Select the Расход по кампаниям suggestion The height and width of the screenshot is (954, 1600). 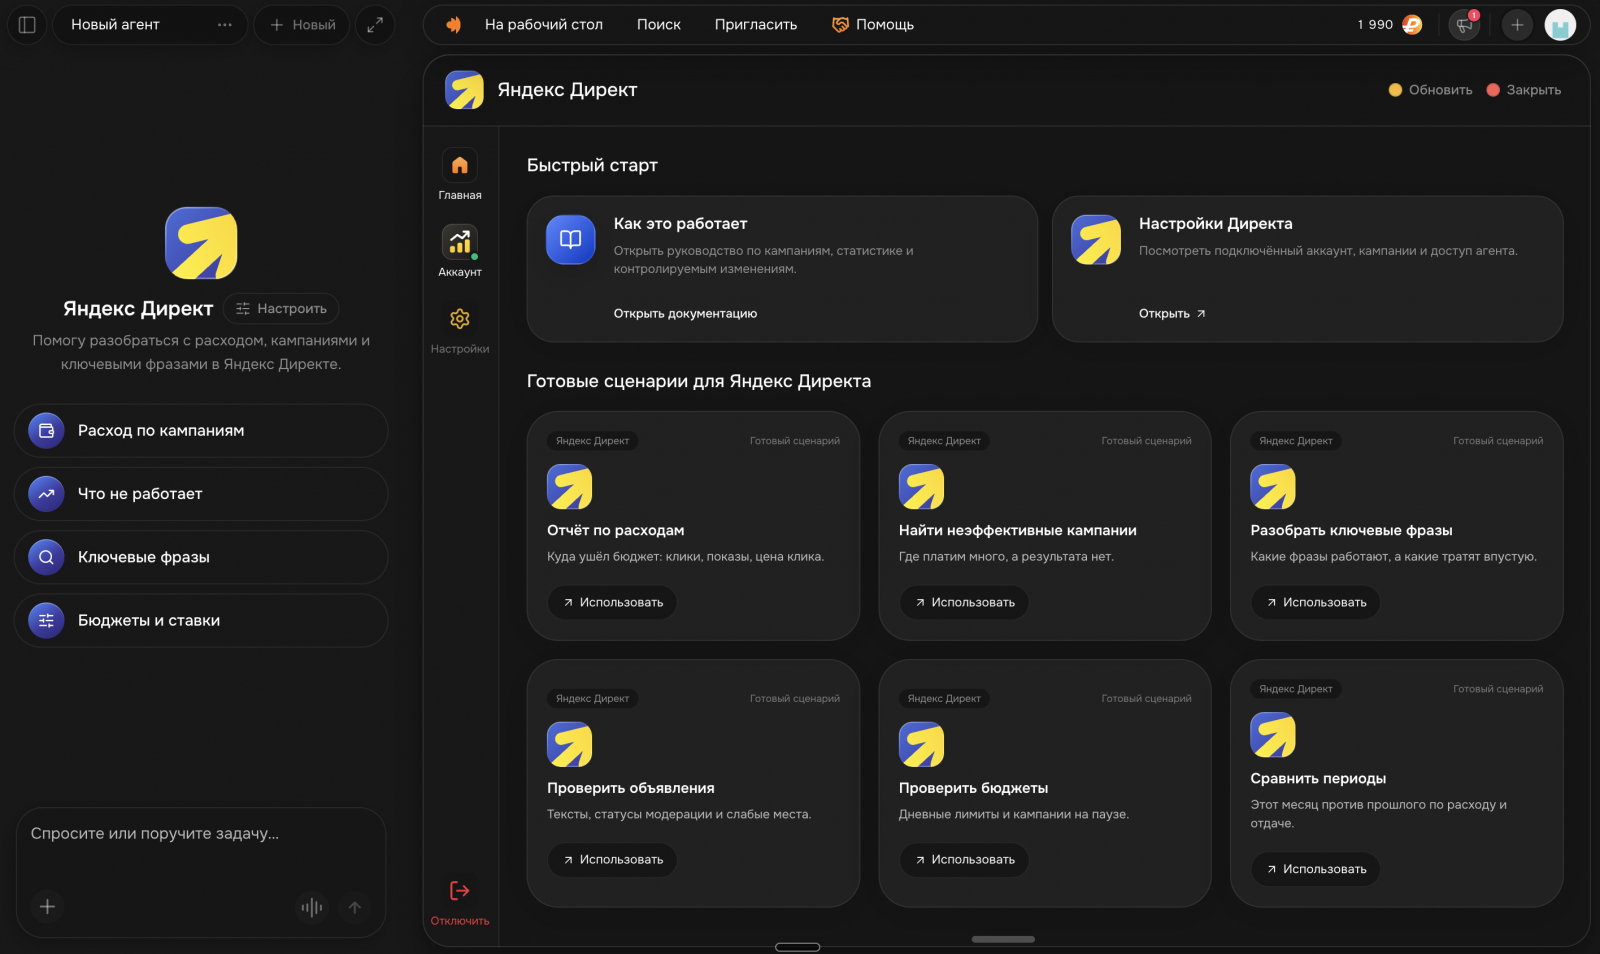click(201, 431)
